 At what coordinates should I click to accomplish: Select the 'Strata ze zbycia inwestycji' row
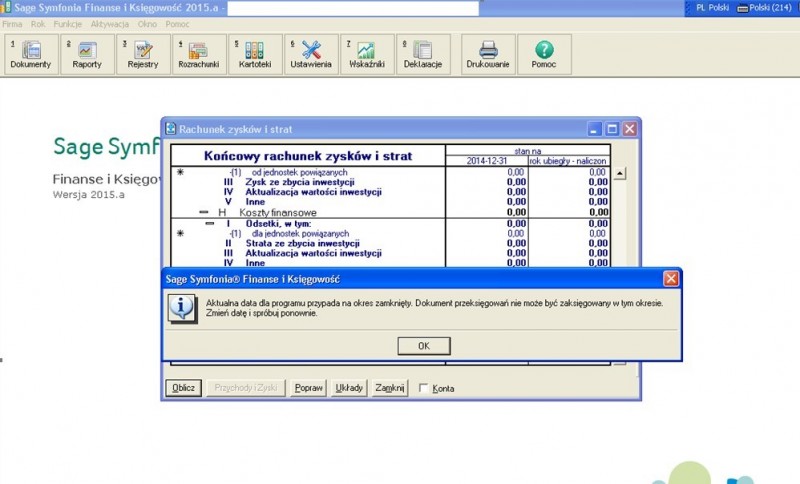[390, 243]
